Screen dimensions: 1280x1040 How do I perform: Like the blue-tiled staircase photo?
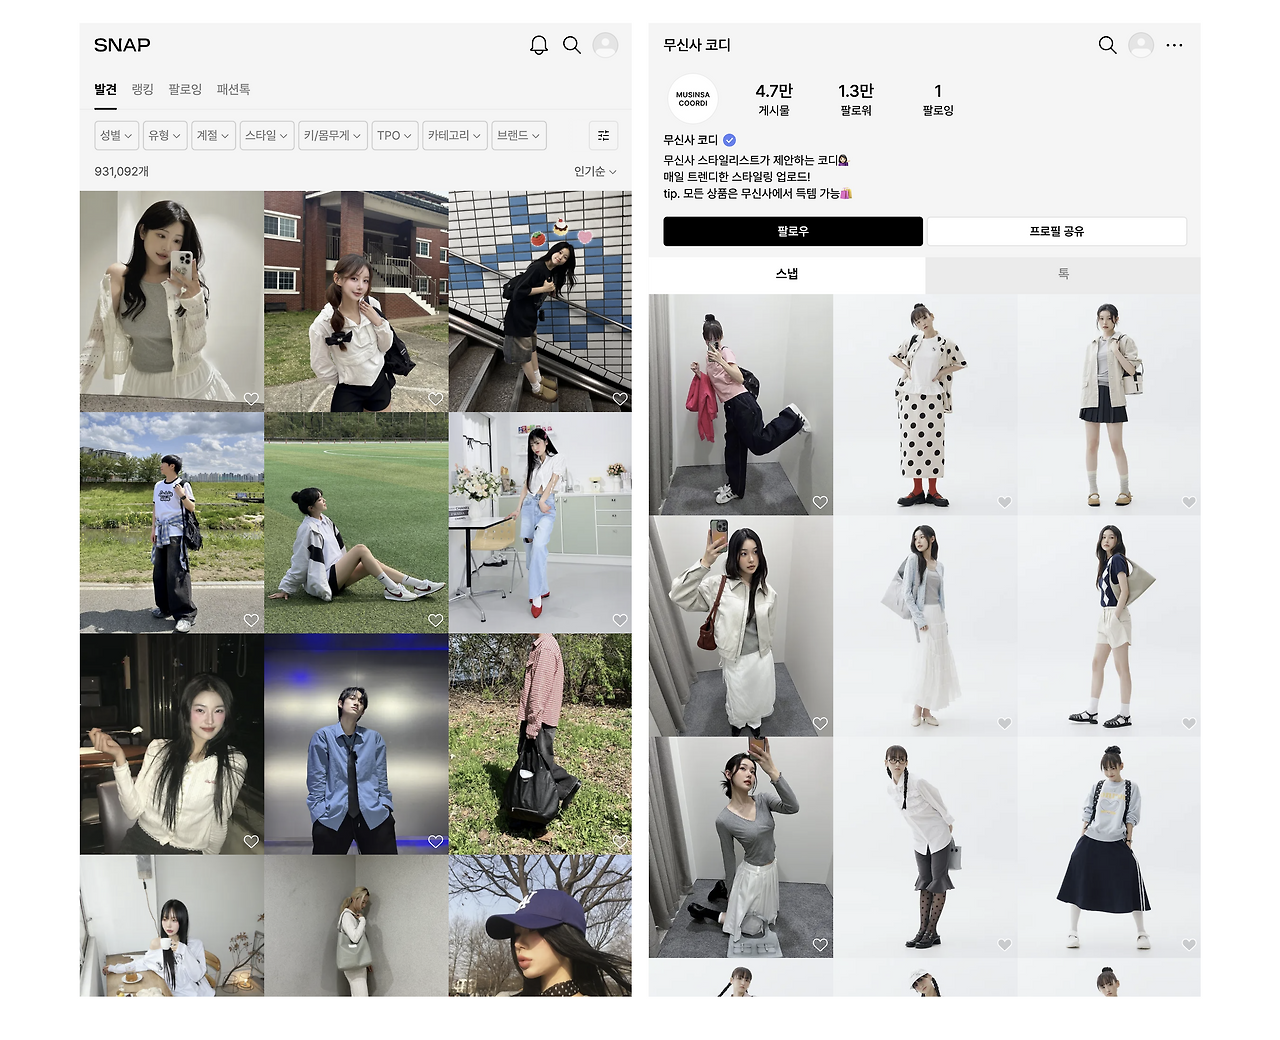620,399
